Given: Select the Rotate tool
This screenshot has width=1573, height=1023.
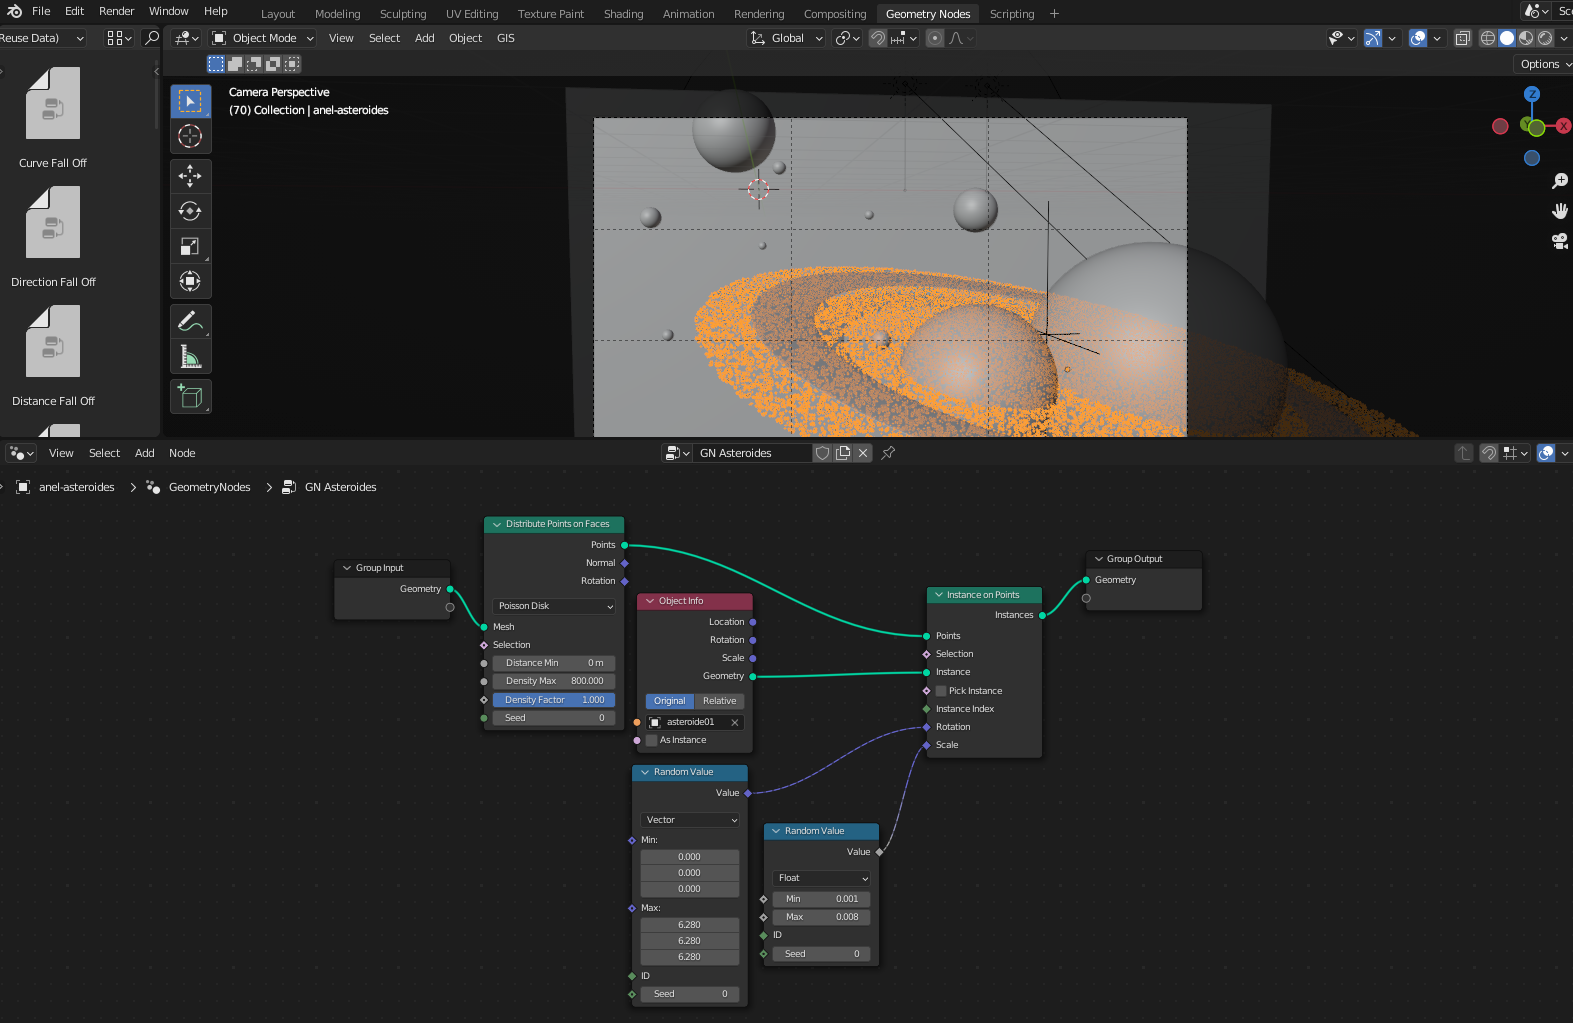Looking at the screenshot, I should click(x=190, y=211).
